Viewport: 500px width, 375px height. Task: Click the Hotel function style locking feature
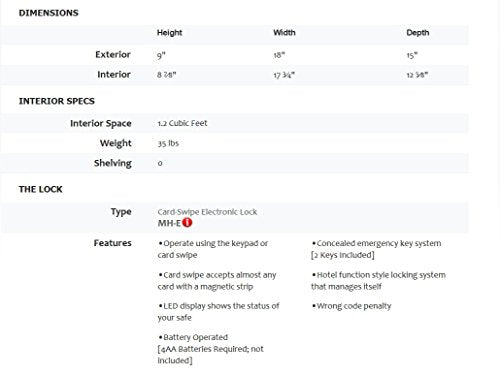click(x=378, y=281)
